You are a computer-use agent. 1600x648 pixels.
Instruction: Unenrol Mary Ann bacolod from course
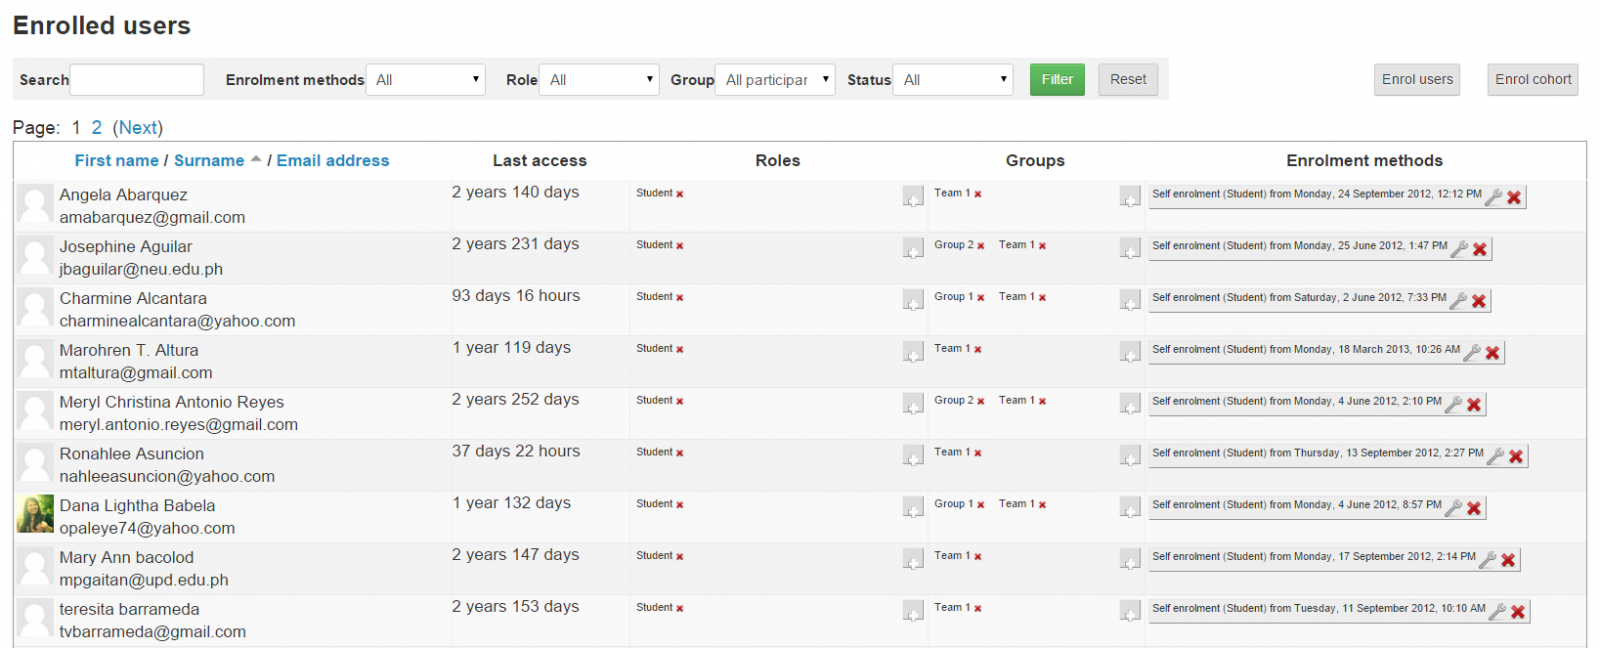click(1508, 560)
